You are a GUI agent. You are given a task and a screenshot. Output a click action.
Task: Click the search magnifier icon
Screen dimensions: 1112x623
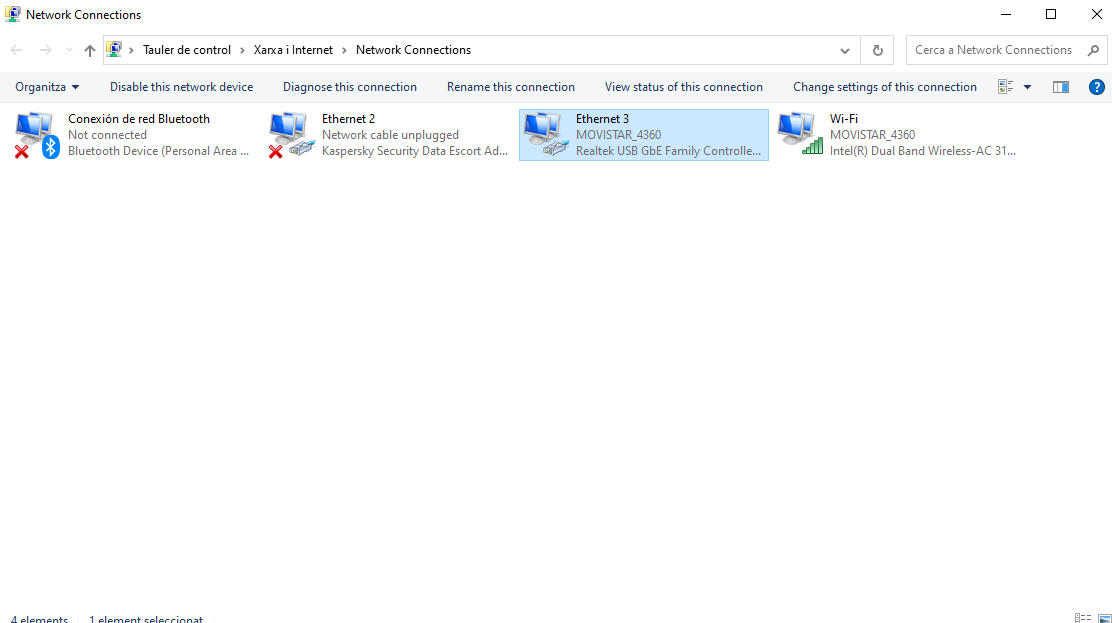(x=1093, y=50)
